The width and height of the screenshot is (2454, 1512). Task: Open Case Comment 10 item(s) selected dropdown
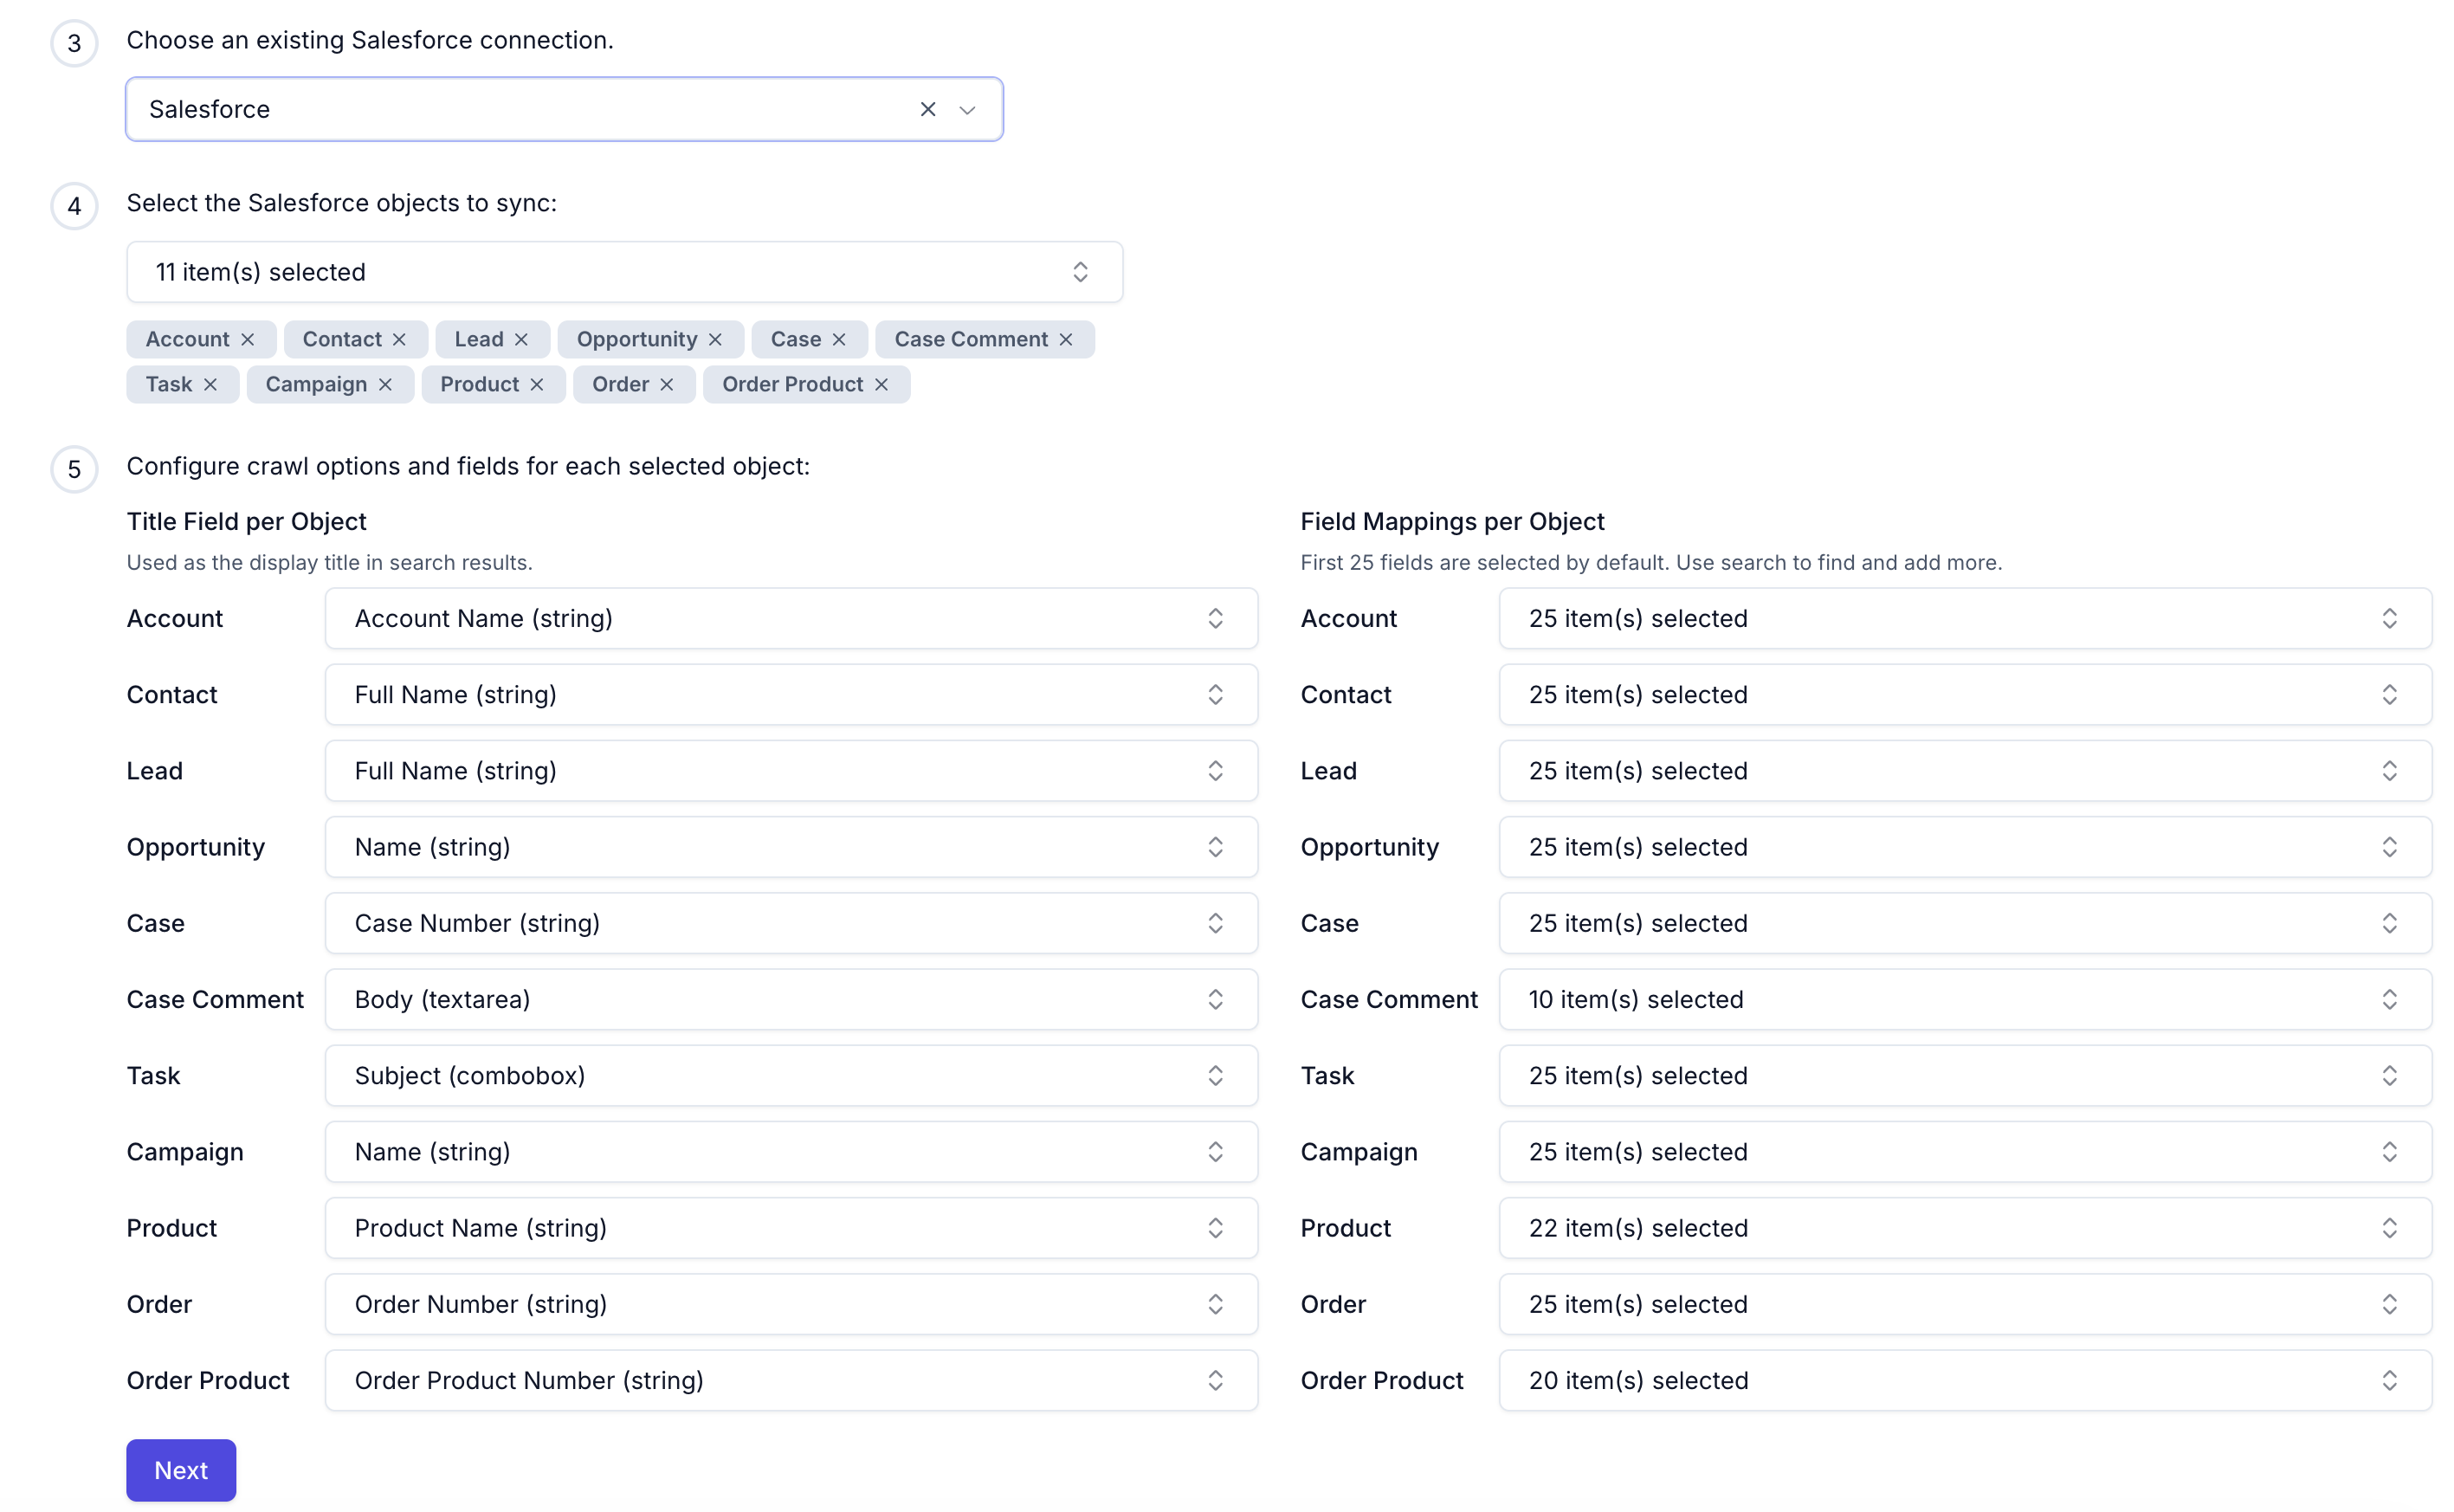[1965, 999]
